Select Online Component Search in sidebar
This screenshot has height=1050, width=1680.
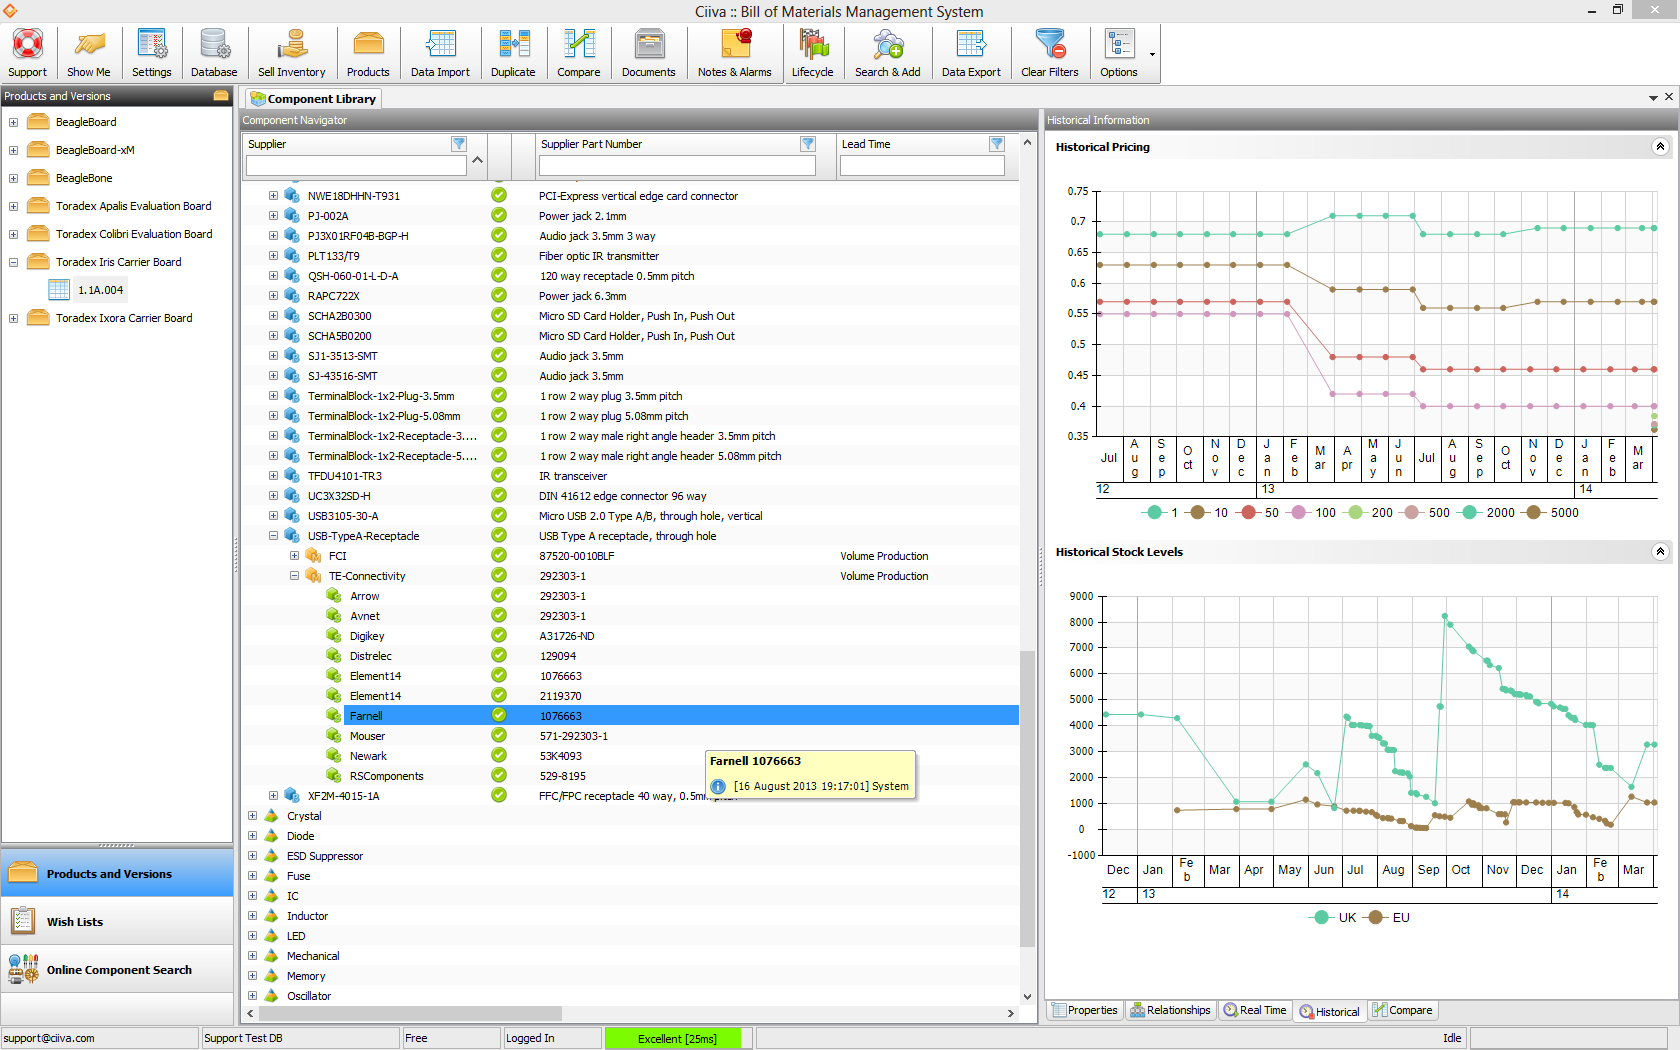(x=119, y=969)
